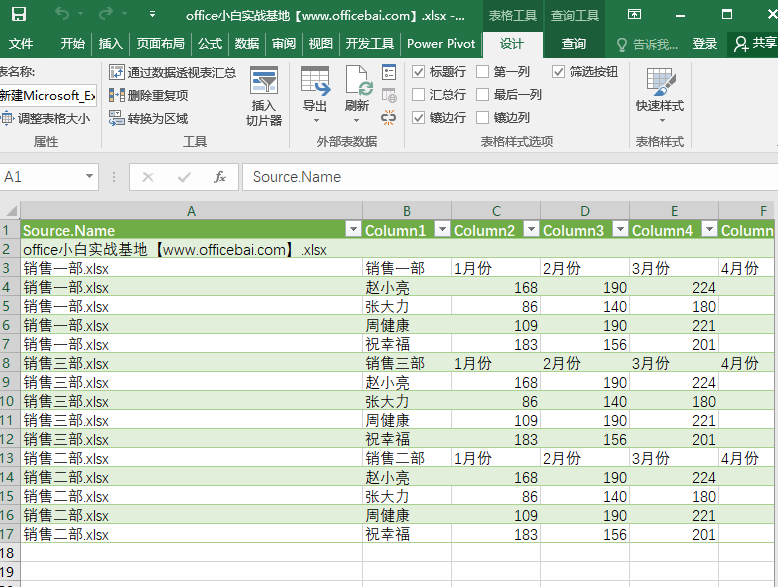
Task: Select row 8 header
Action: coord(10,363)
